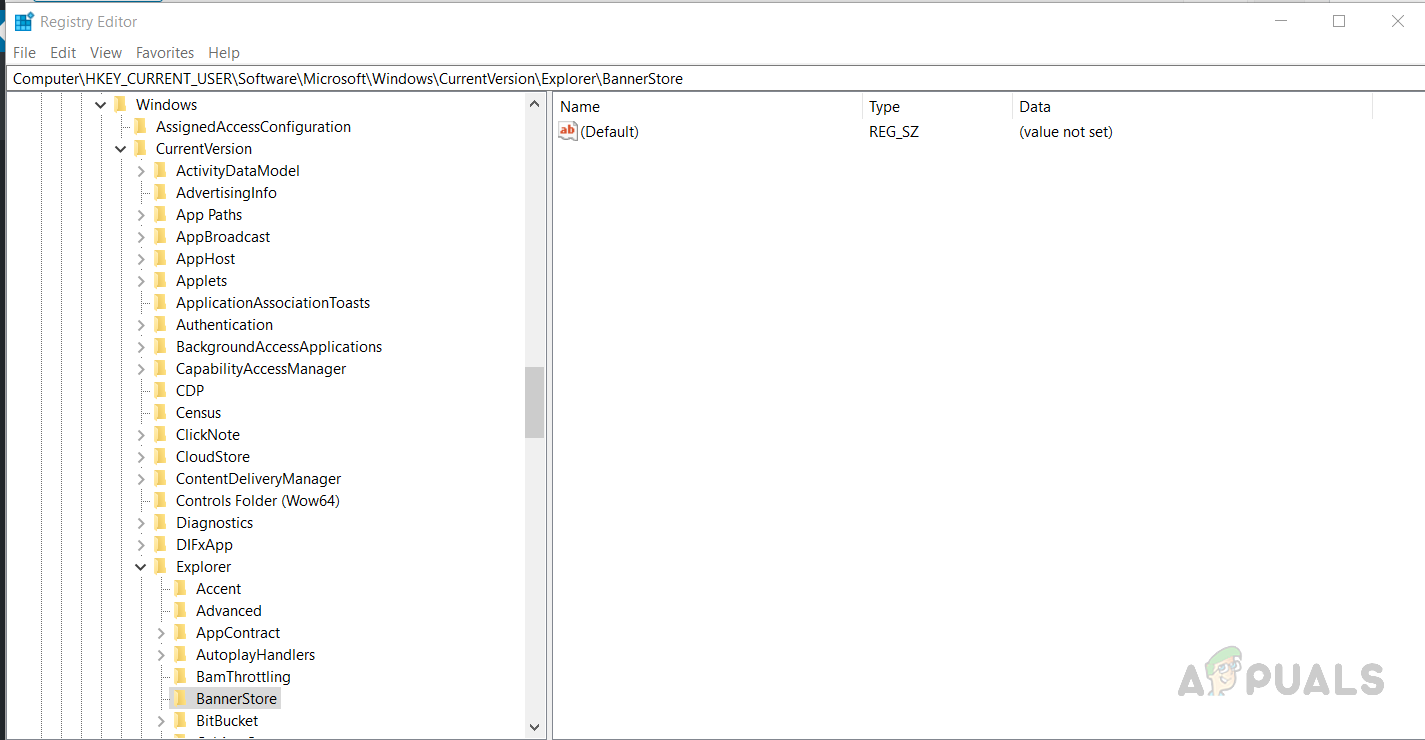This screenshot has height=740, width=1425.
Task: Open the View menu
Action: pos(106,52)
